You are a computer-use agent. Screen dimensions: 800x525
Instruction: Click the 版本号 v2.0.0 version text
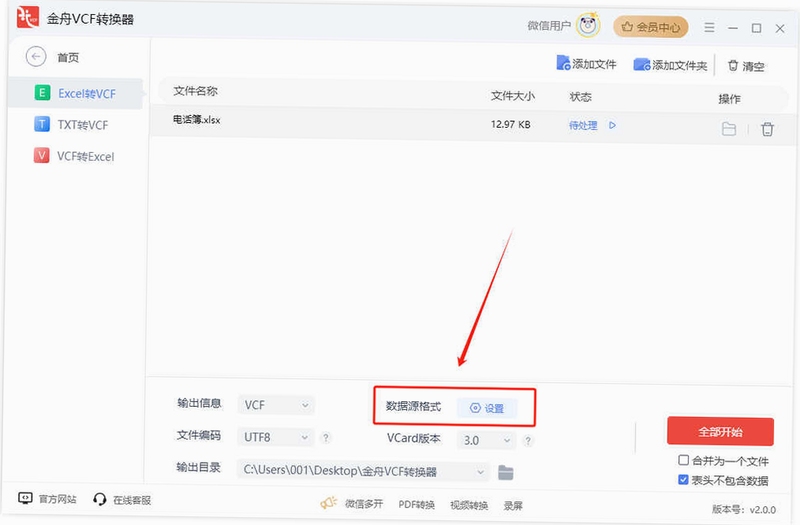[744, 509]
